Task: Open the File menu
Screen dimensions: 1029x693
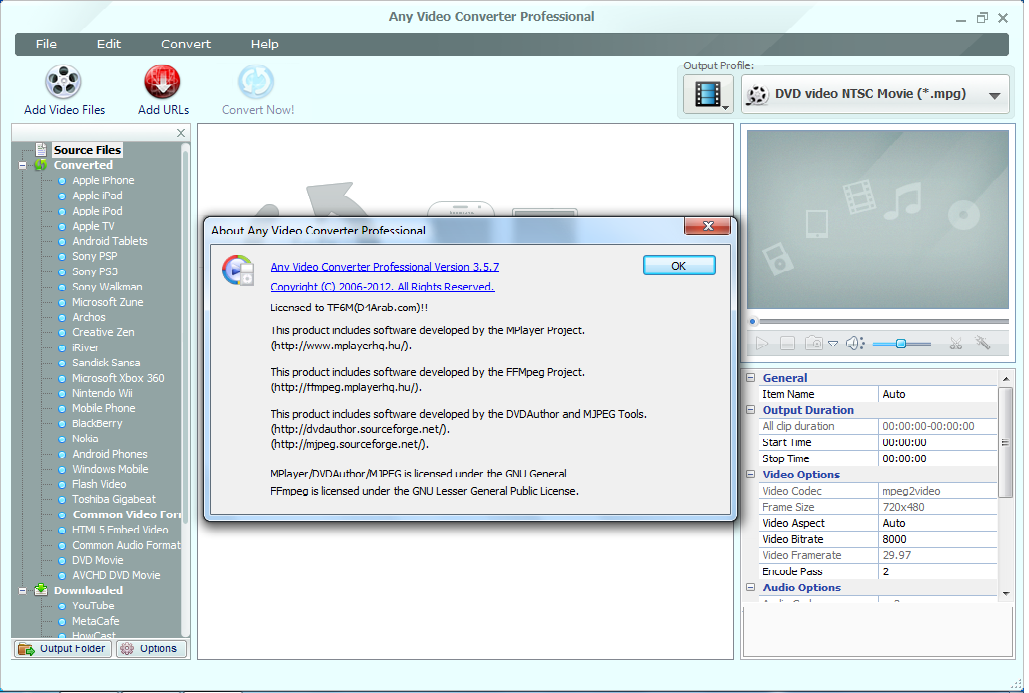Action: [46, 44]
